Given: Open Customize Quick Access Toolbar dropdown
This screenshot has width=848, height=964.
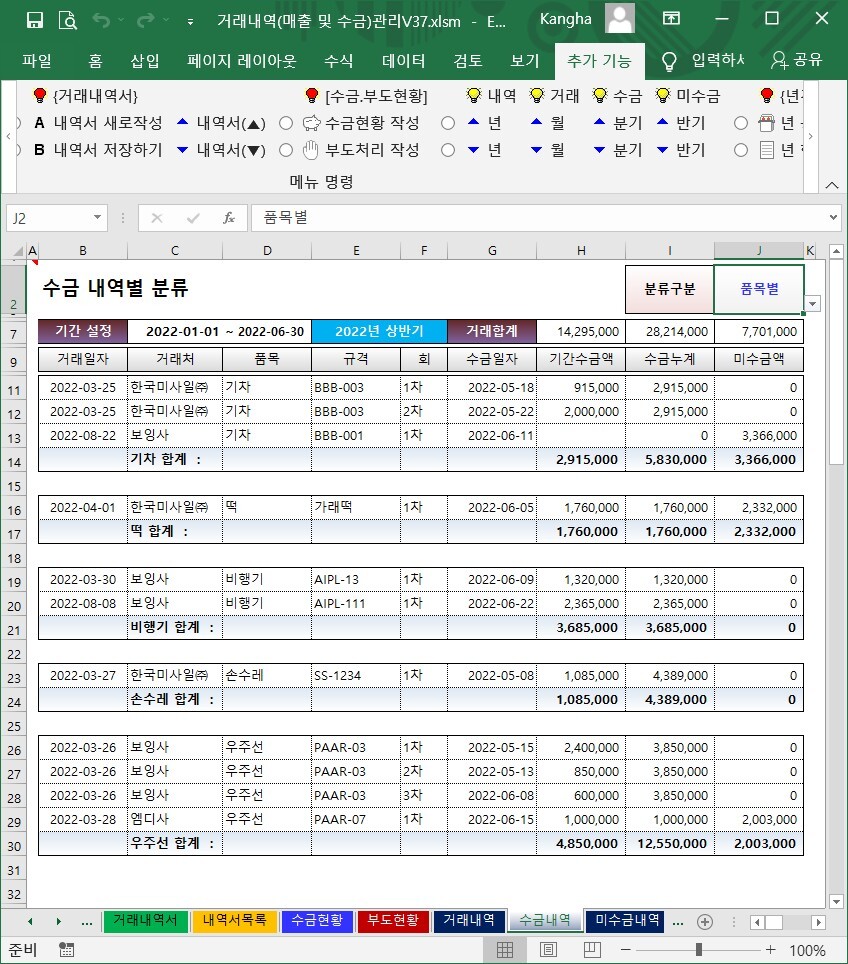Looking at the screenshot, I should click(x=191, y=22).
